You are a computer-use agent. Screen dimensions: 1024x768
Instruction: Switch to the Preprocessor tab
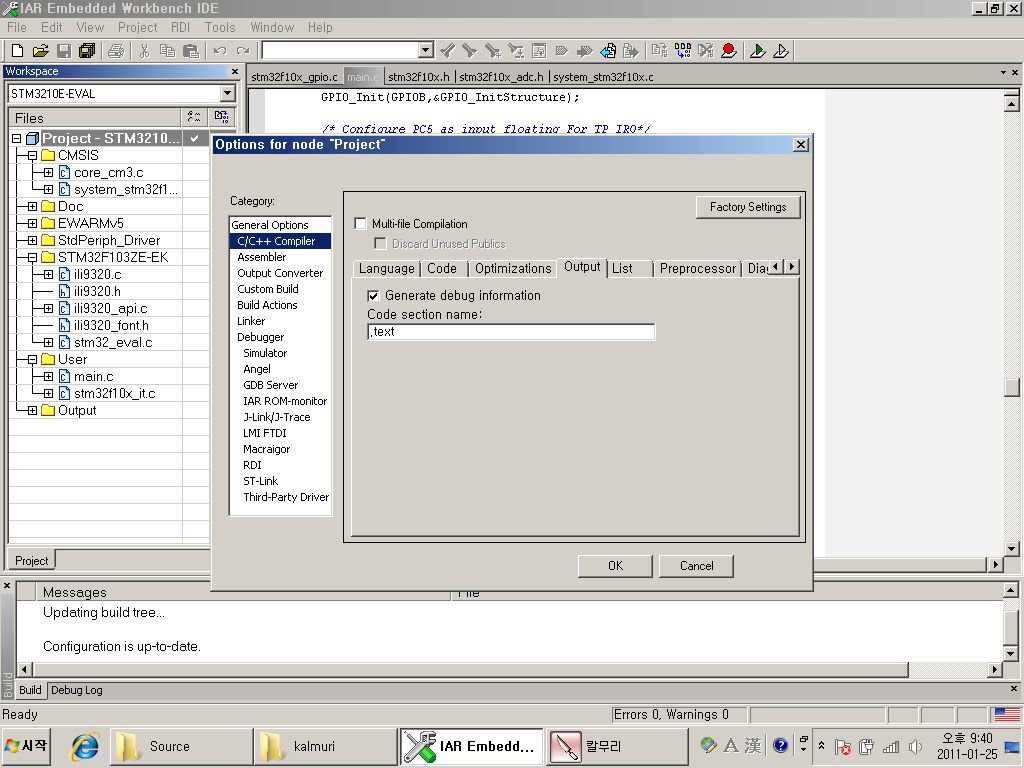[697, 268]
